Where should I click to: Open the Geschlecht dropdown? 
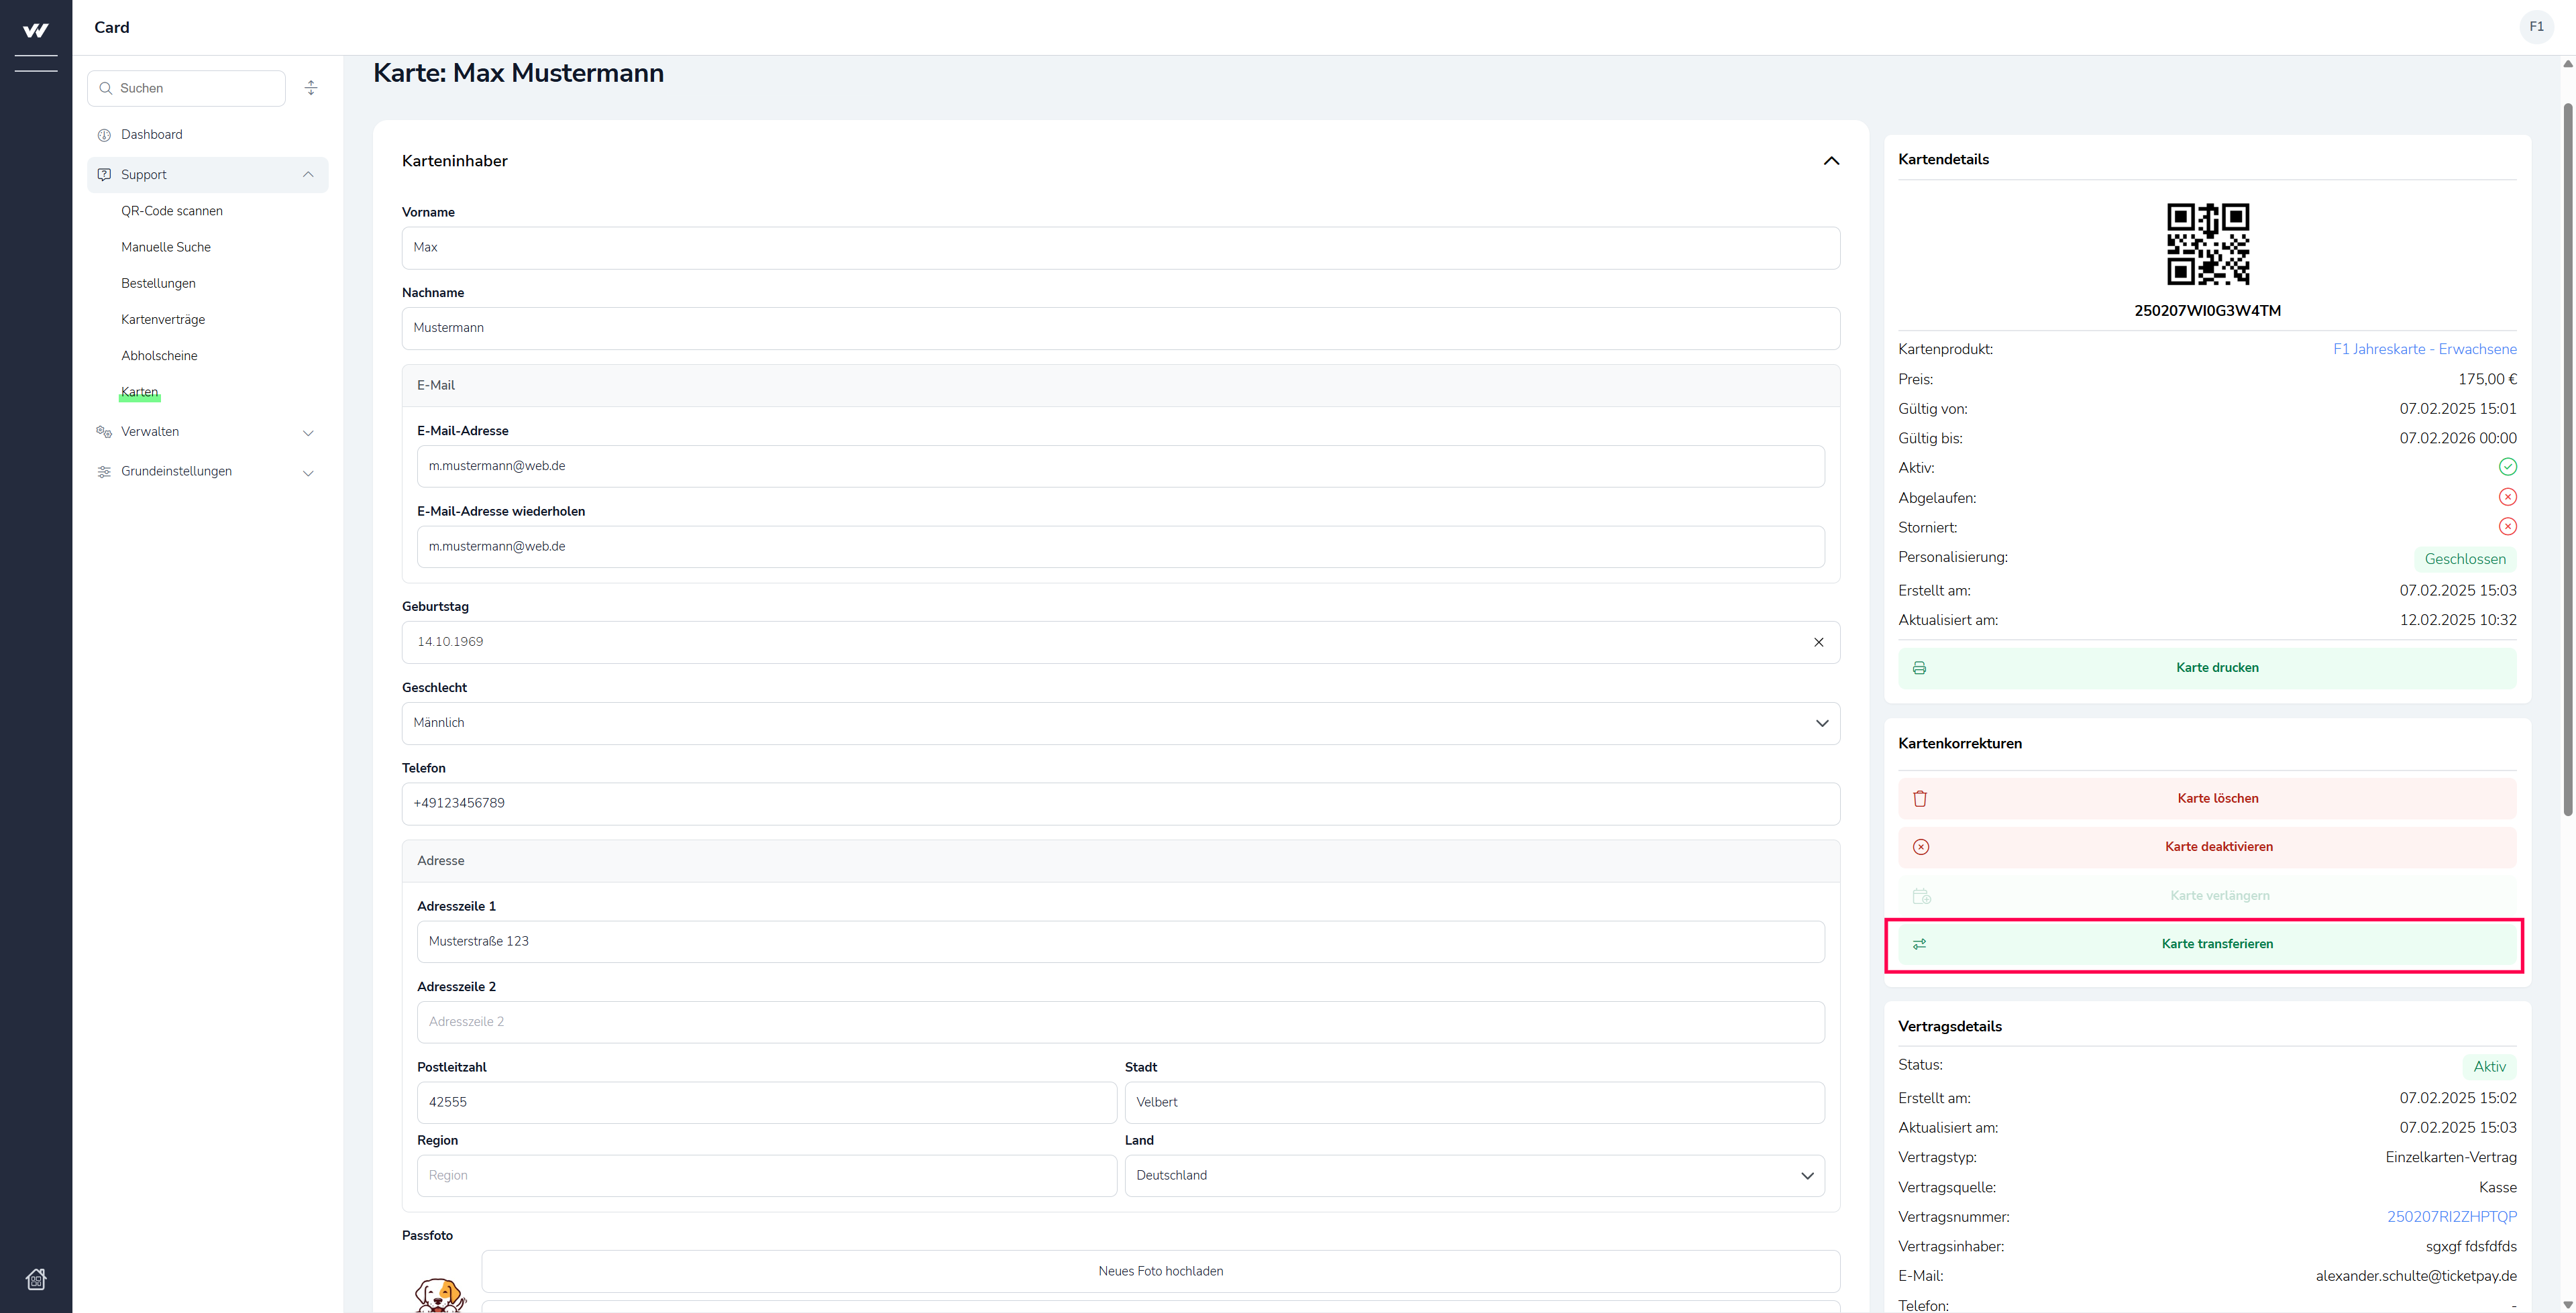click(x=1120, y=723)
